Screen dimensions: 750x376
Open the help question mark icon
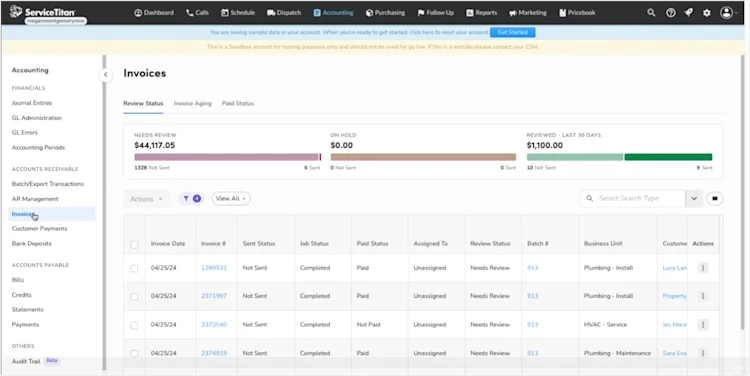pos(671,13)
